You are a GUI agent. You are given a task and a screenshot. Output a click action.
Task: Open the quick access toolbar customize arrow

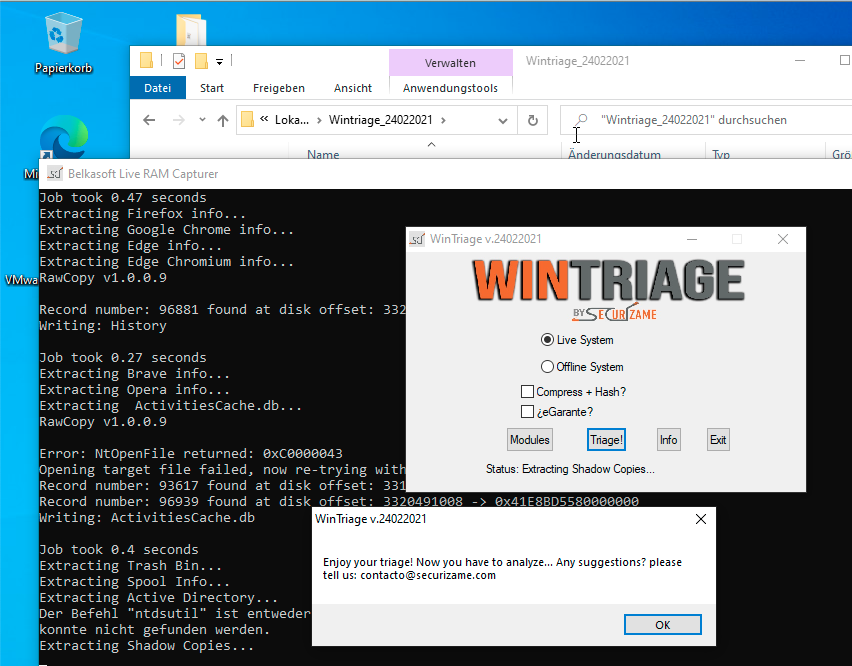pyautogui.click(x=220, y=61)
